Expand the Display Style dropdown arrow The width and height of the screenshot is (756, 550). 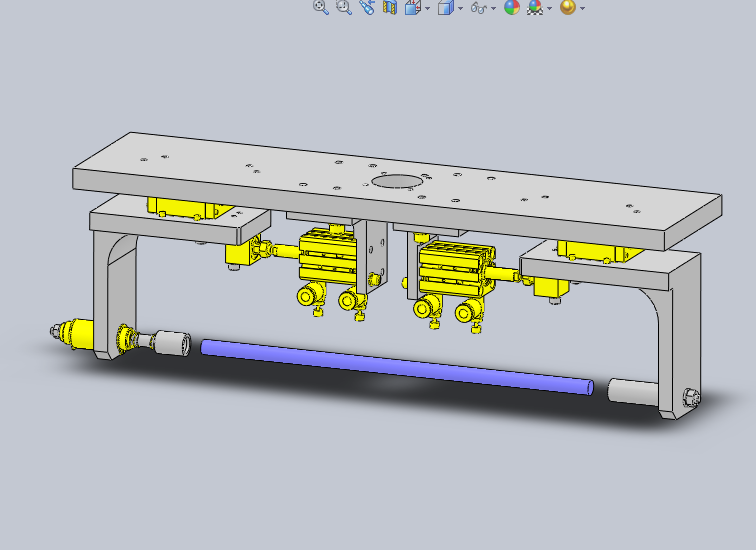click(x=460, y=8)
